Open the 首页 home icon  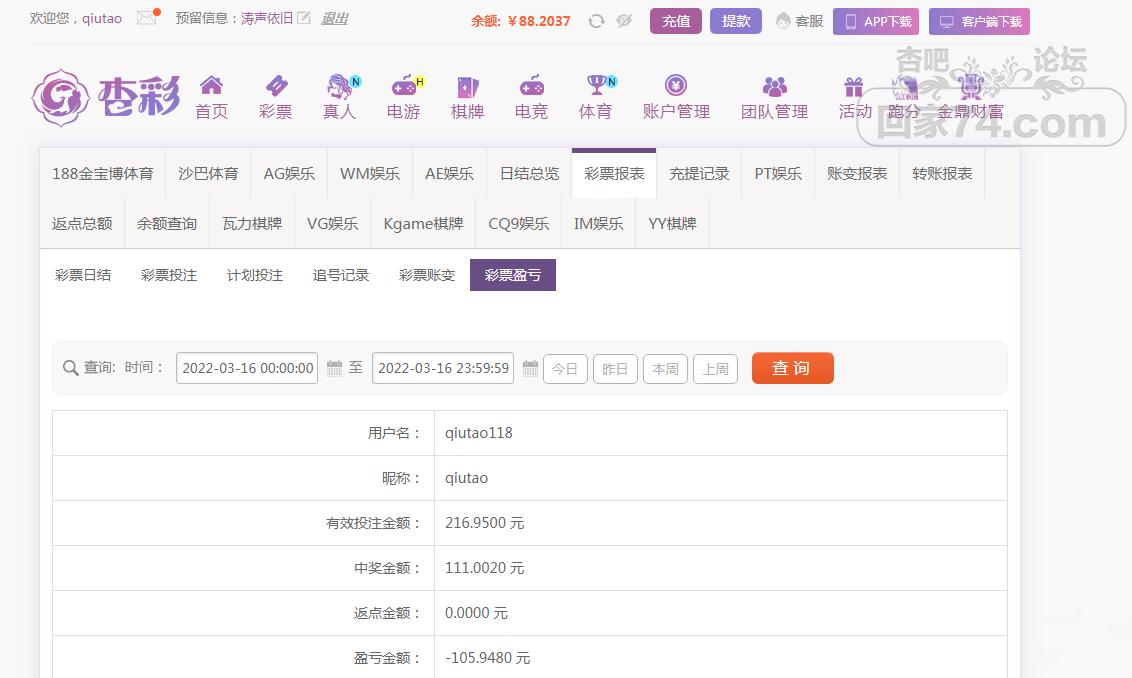[x=211, y=86]
